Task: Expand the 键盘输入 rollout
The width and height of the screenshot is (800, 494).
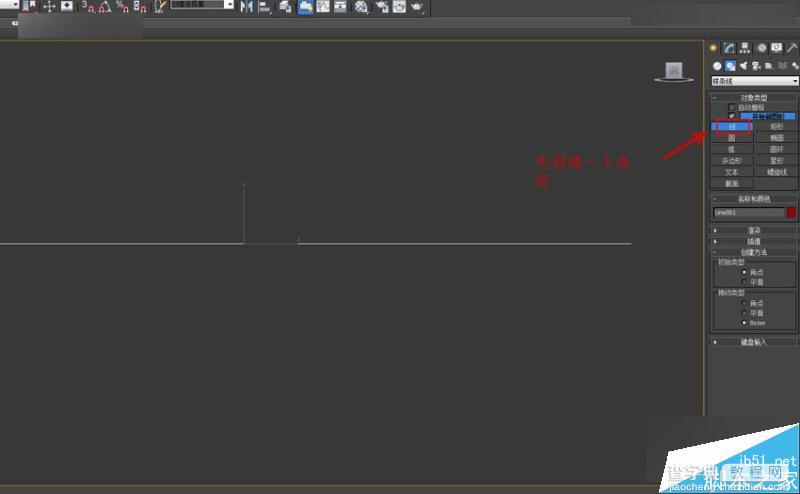Action: 754,342
